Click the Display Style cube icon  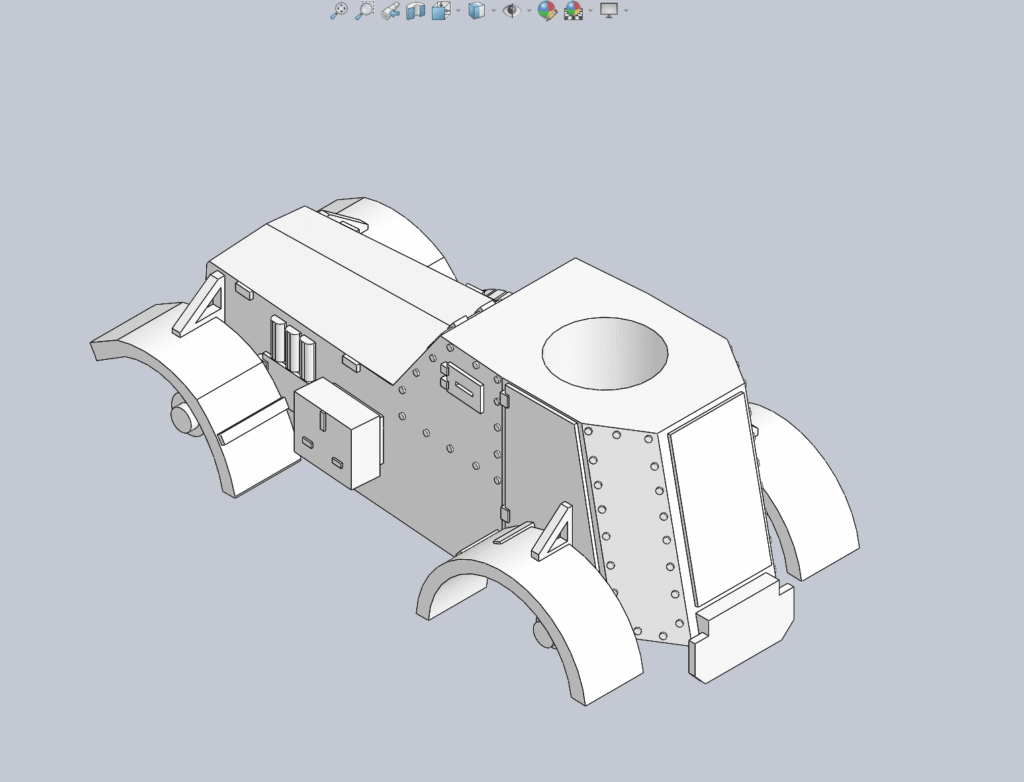pos(477,10)
